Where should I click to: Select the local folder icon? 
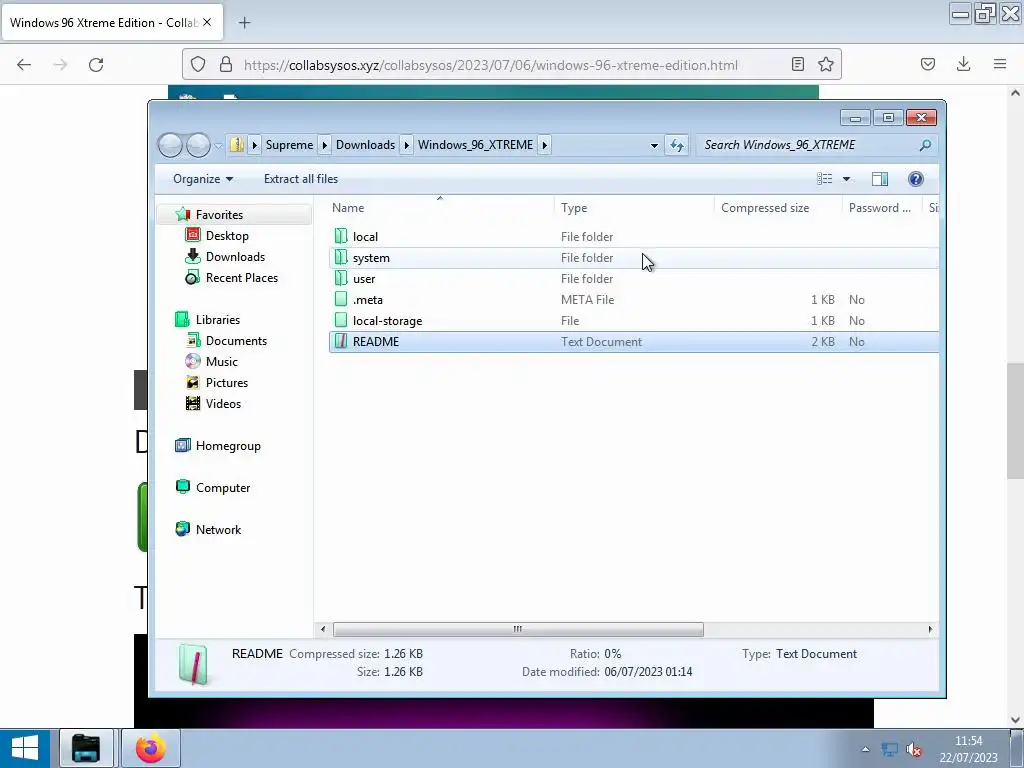[x=341, y=236]
